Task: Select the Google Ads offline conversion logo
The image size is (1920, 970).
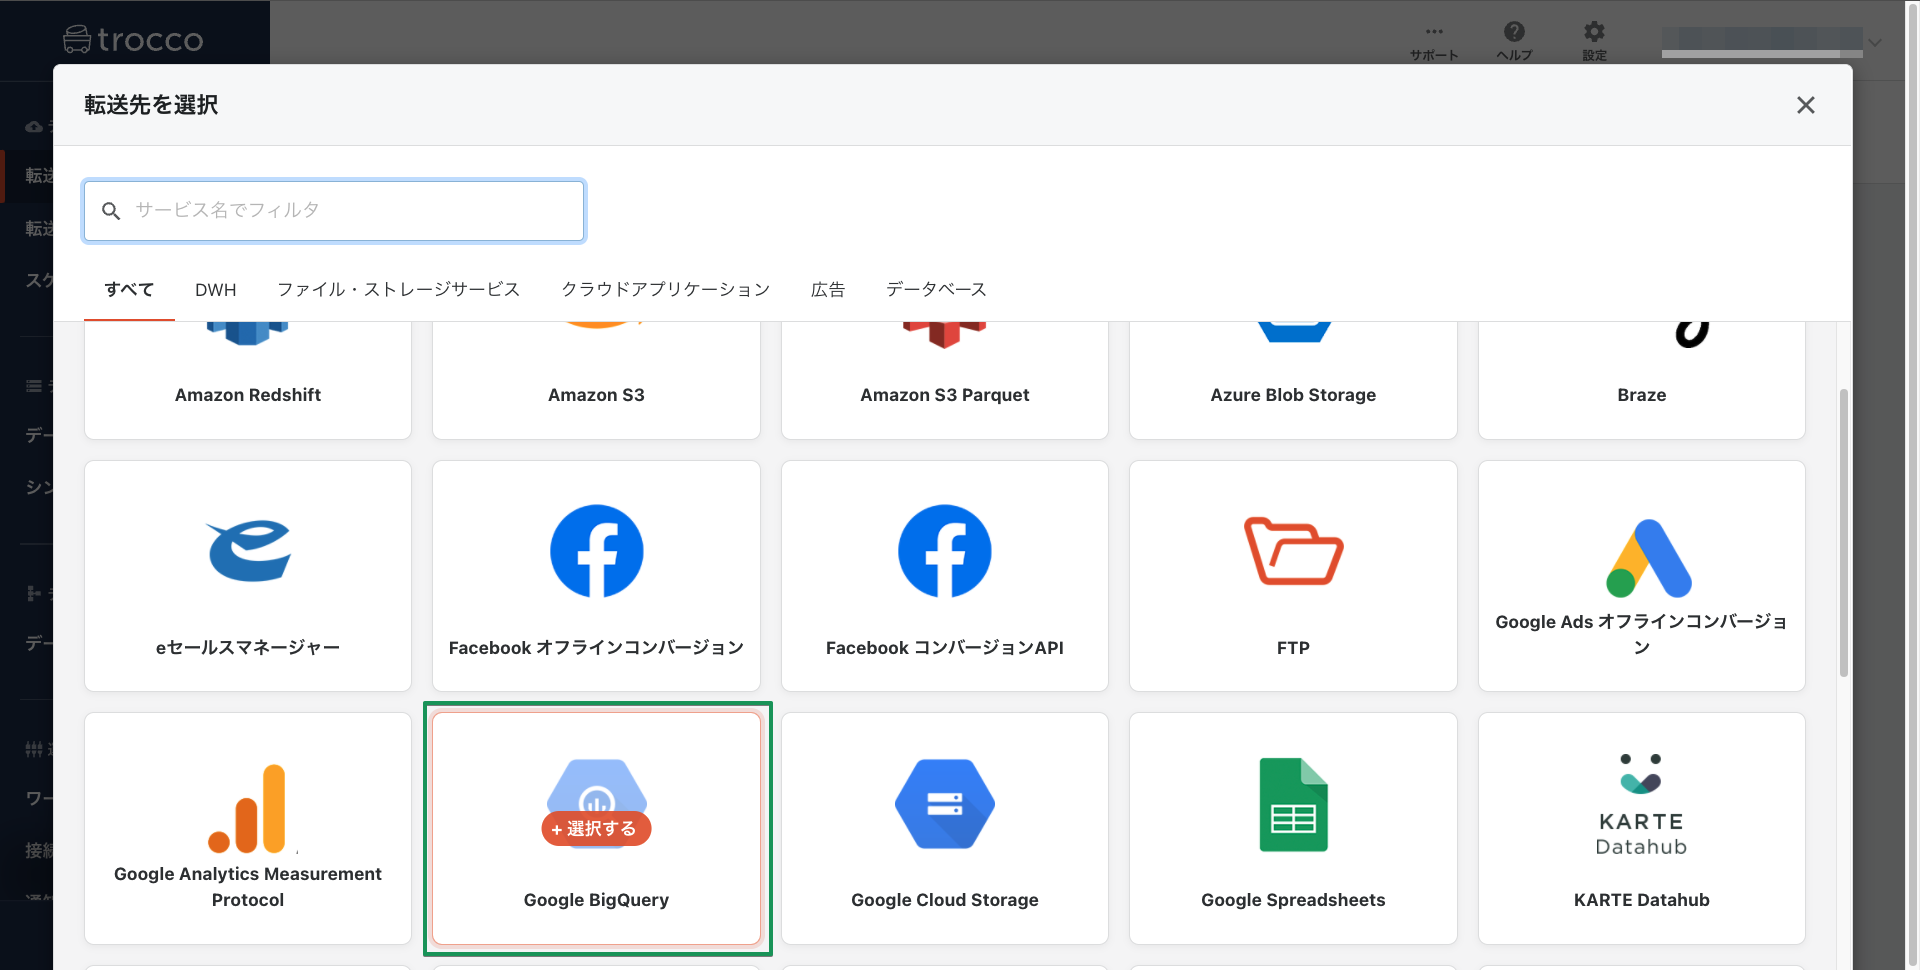Action: click(1649, 558)
